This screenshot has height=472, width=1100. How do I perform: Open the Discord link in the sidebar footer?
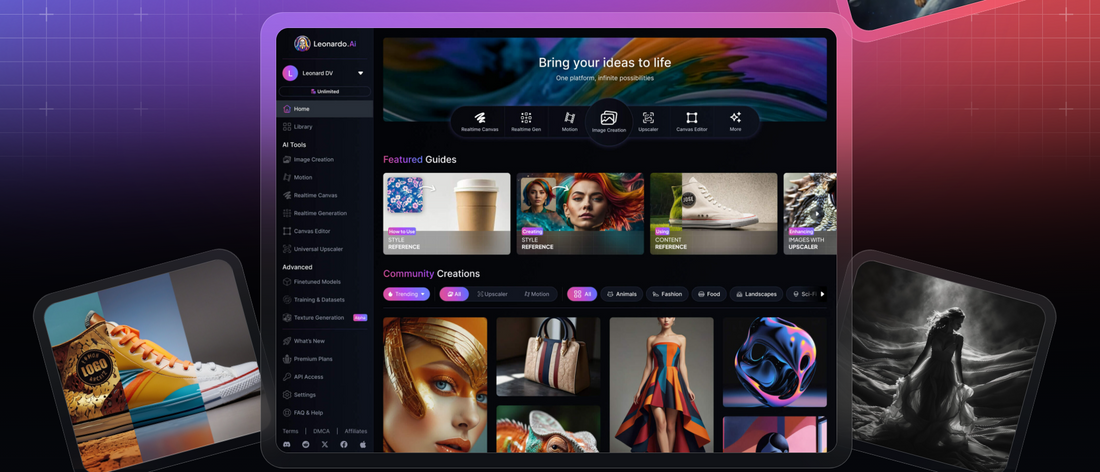287,444
